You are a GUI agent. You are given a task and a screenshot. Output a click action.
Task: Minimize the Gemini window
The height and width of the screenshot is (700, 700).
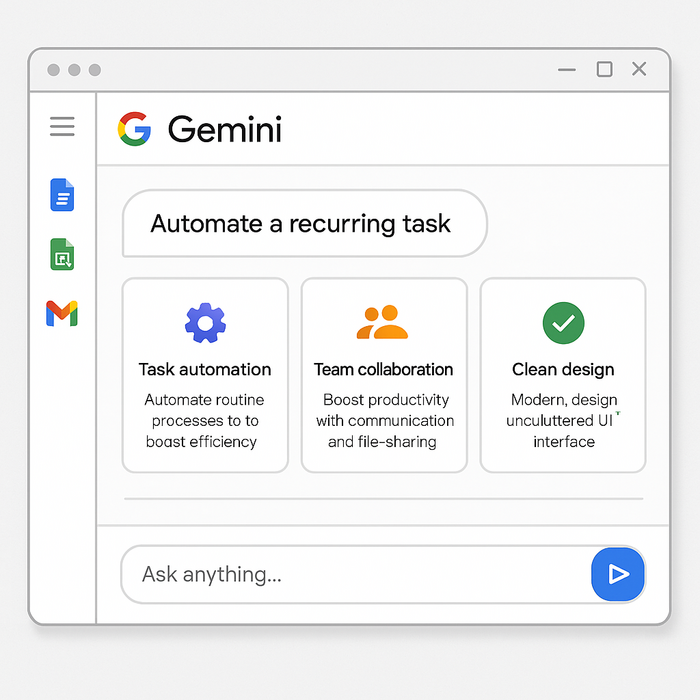click(567, 70)
